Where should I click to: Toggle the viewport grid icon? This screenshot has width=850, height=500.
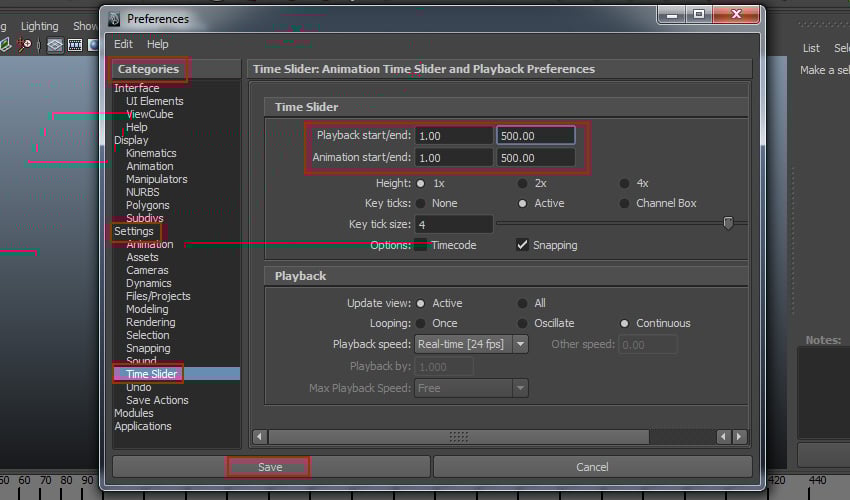coord(55,45)
